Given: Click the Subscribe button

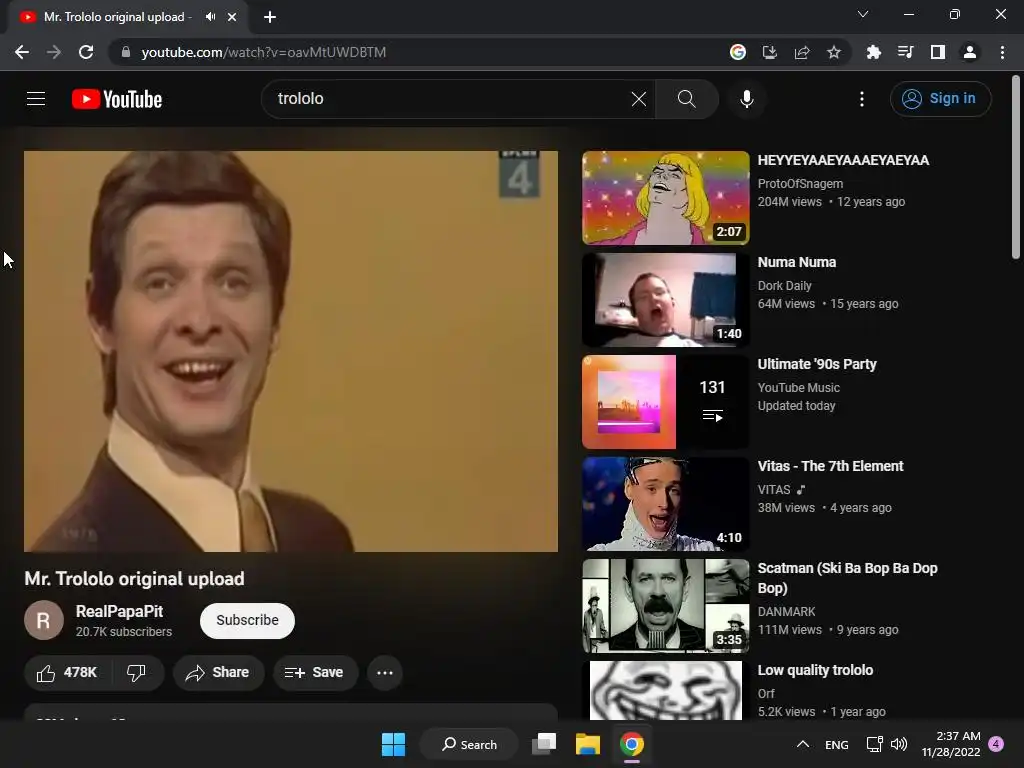Looking at the screenshot, I should [x=248, y=620].
